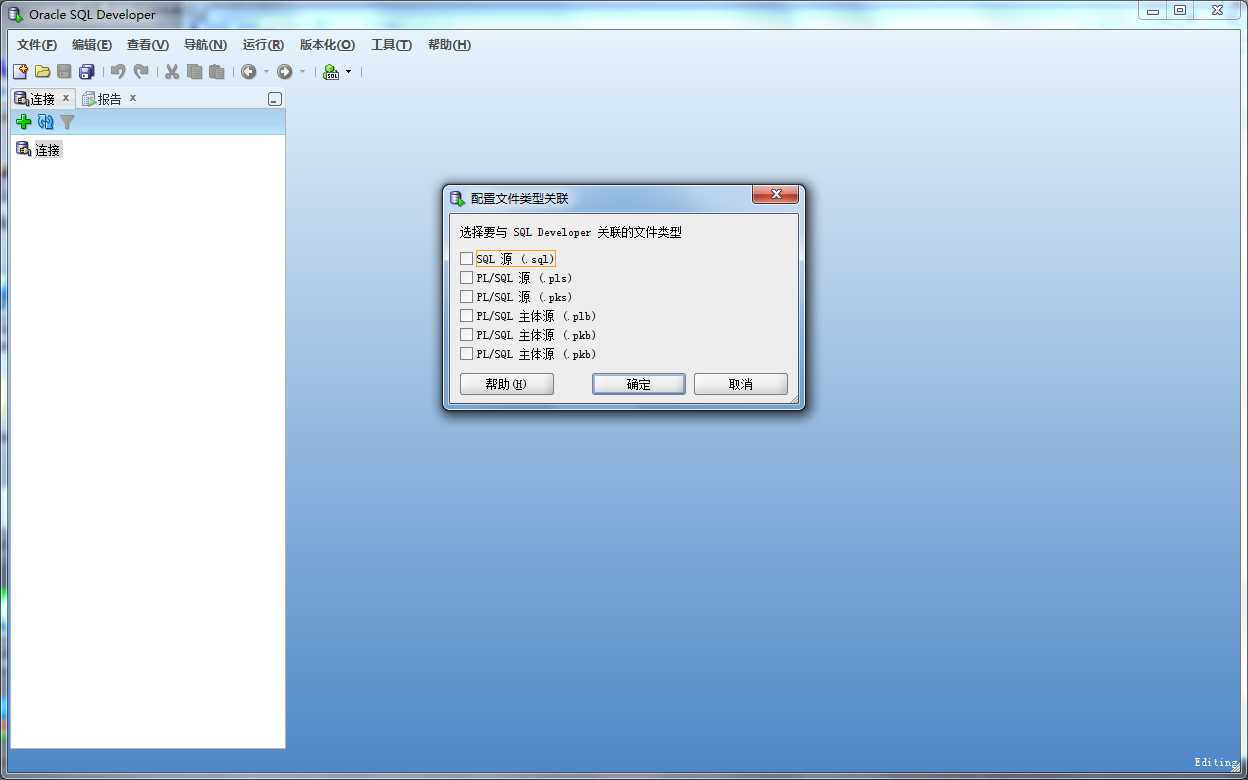The image size is (1248, 780).
Task: Check the SQL 源 (.sql) checkbox
Action: pyautogui.click(x=466, y=259)
